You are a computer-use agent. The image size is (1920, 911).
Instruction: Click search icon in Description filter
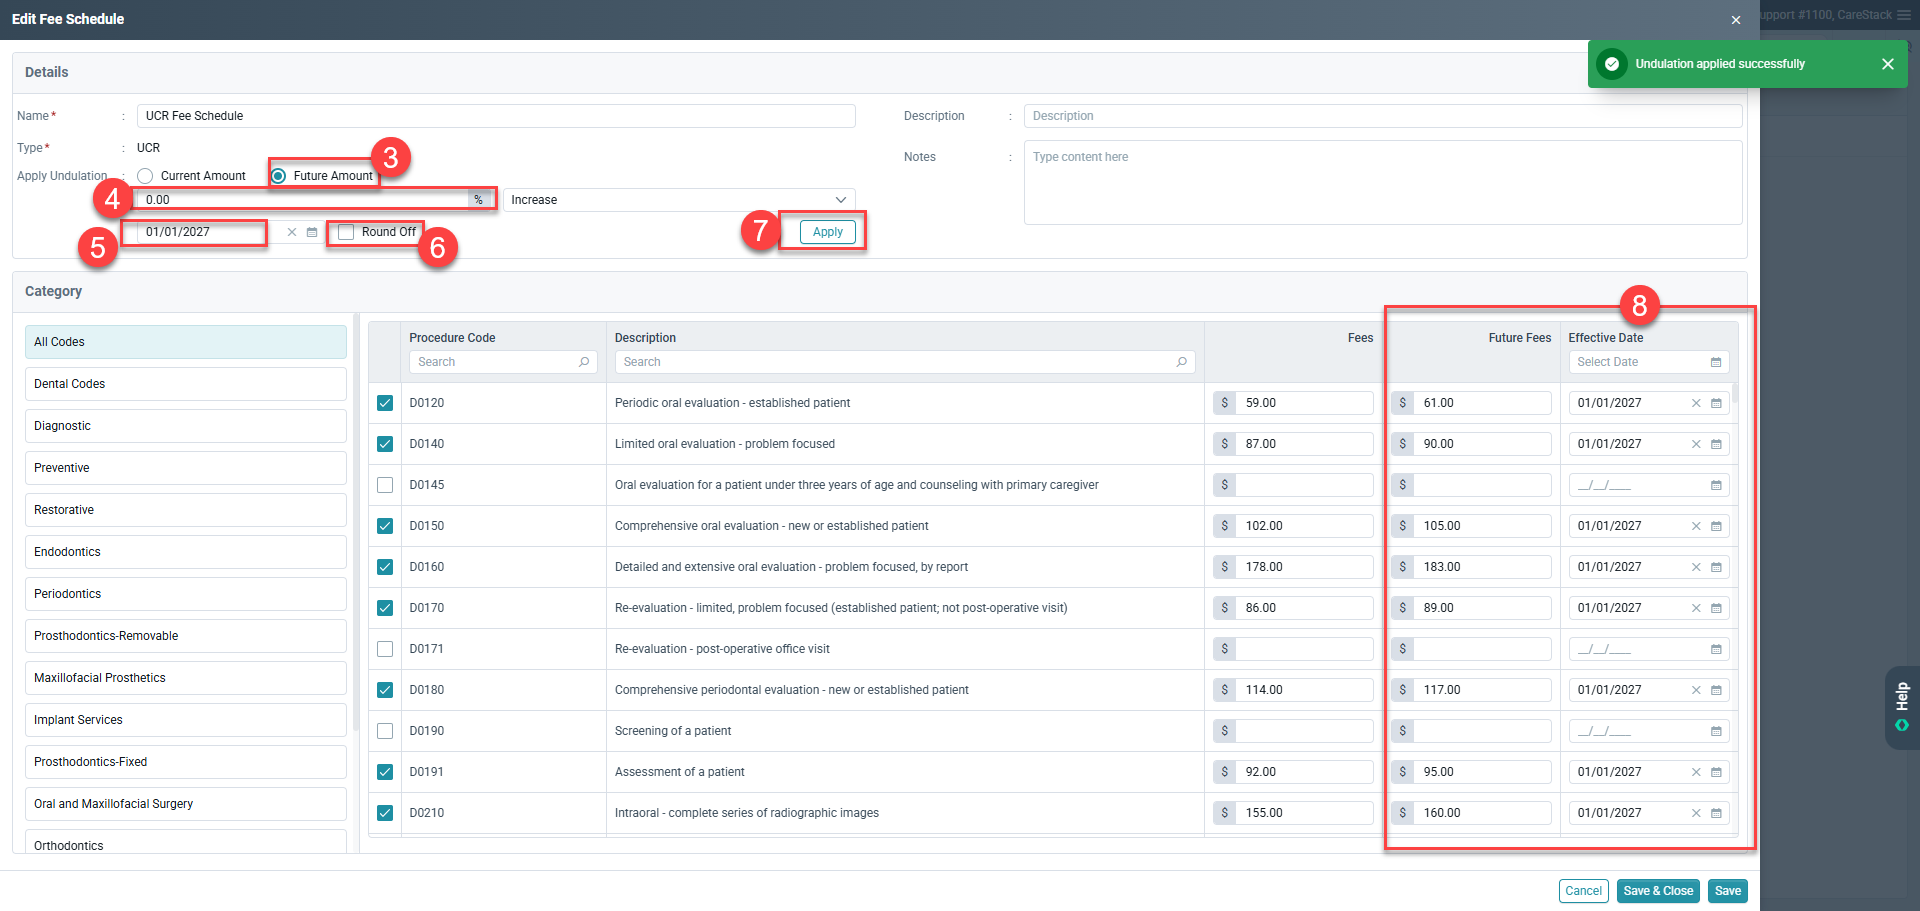[1182, 362]
